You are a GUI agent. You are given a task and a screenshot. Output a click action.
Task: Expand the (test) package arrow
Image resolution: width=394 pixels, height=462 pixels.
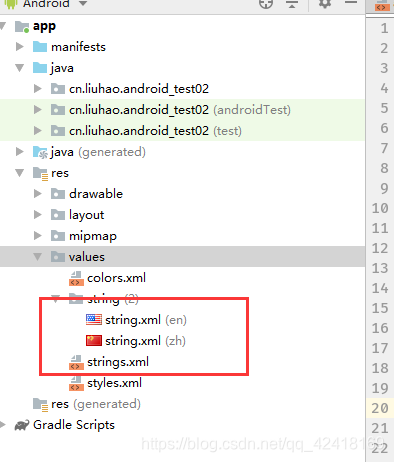[x=38, y=131]
